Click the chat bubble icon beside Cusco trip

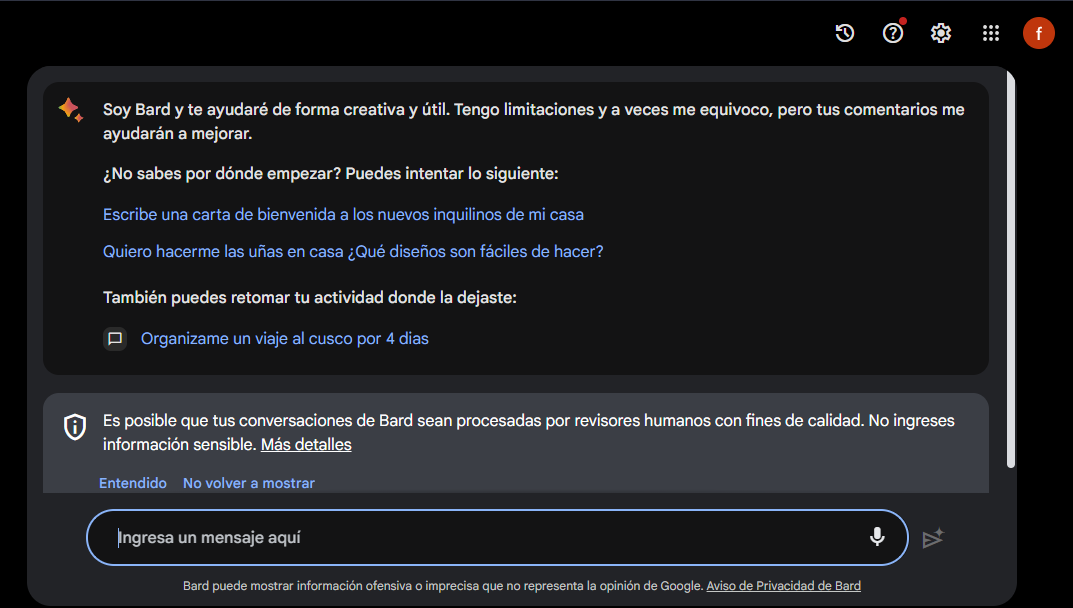click(115, 338)
